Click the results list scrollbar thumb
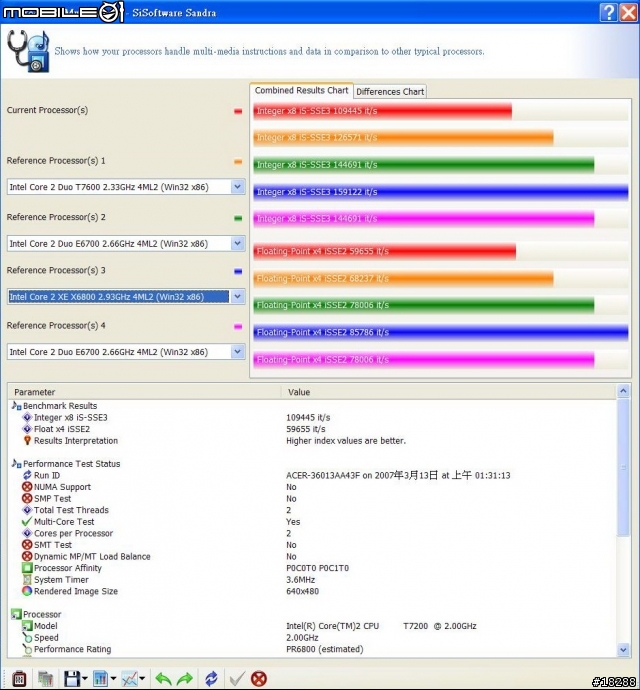Viewport: 640px width, 690px height. point(623,467)
